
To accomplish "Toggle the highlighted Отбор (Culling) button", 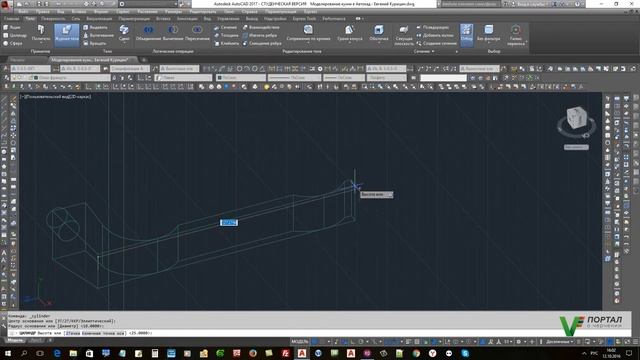I will pos(467,34).
